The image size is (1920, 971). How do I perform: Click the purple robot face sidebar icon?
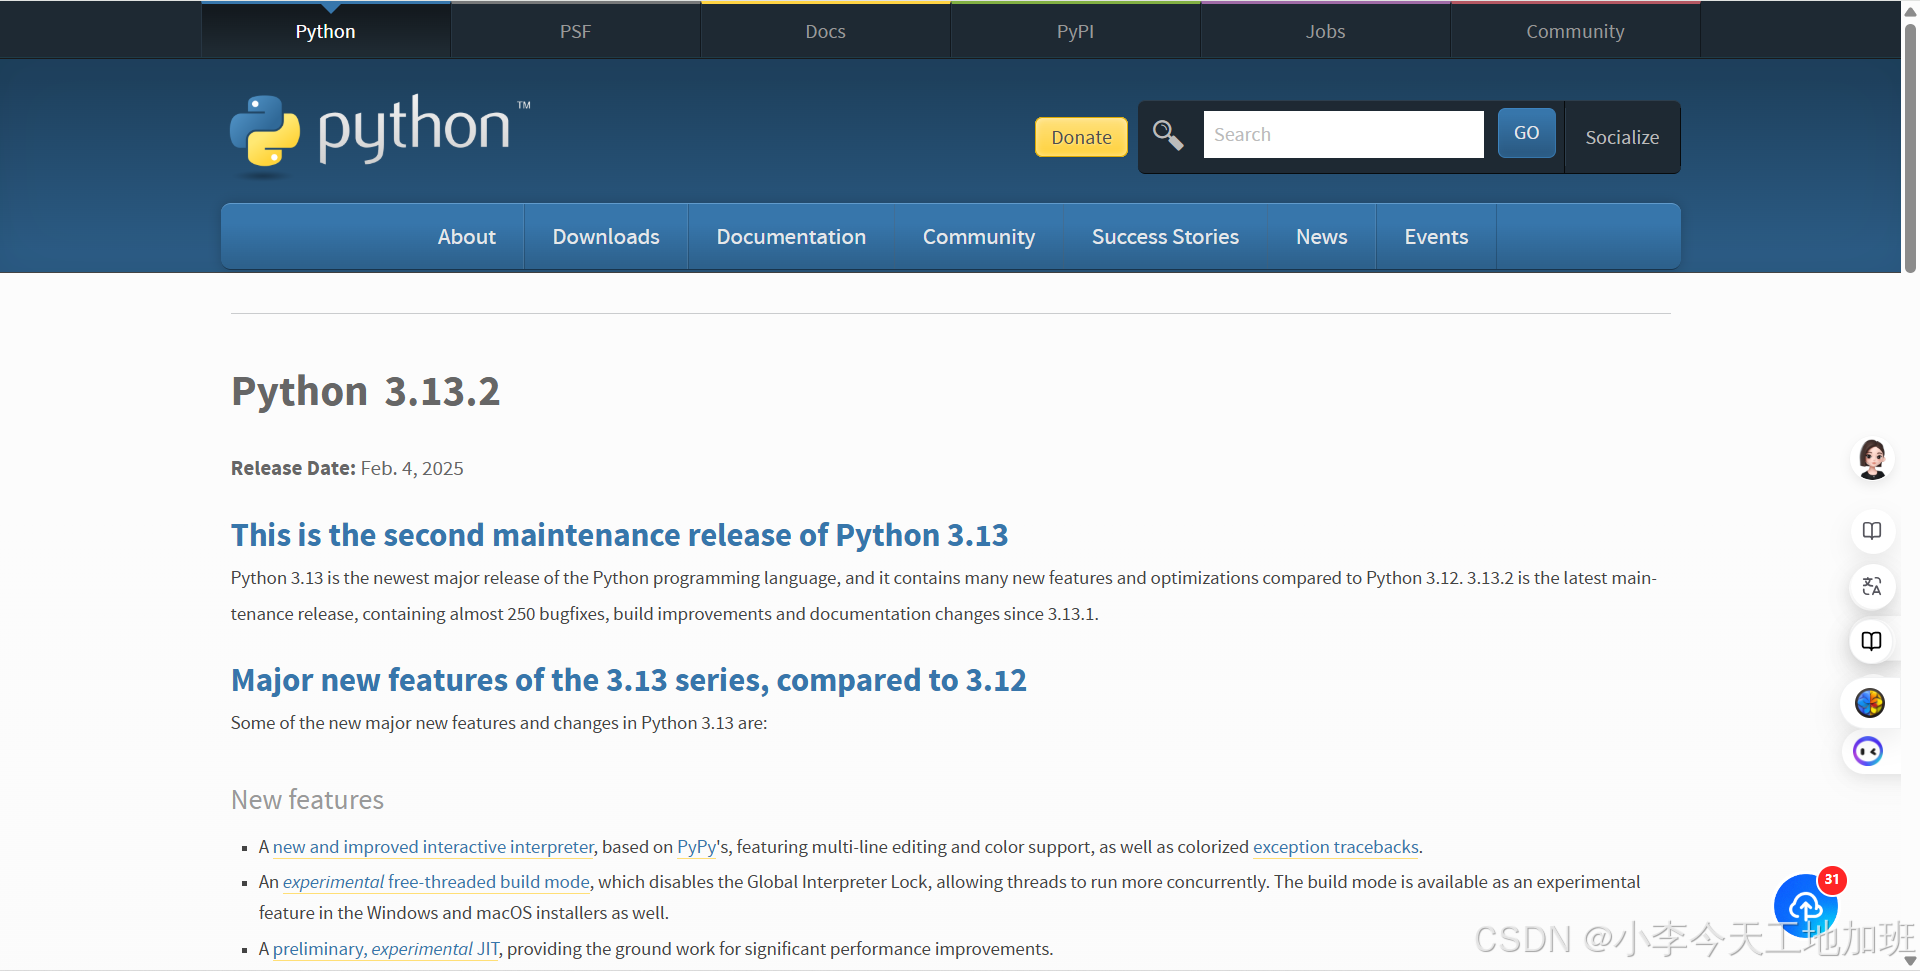pyautogui.click(x=1868, y=751)
